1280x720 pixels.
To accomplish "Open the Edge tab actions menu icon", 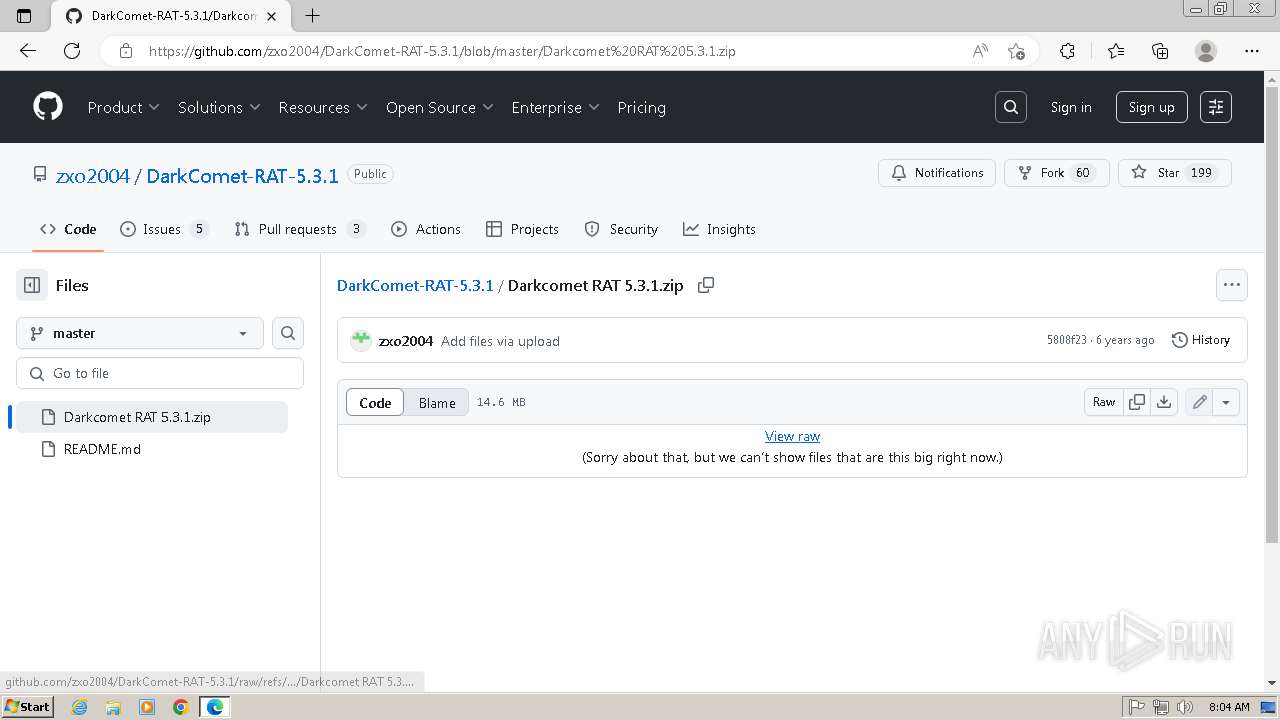I will pos(25,15).
